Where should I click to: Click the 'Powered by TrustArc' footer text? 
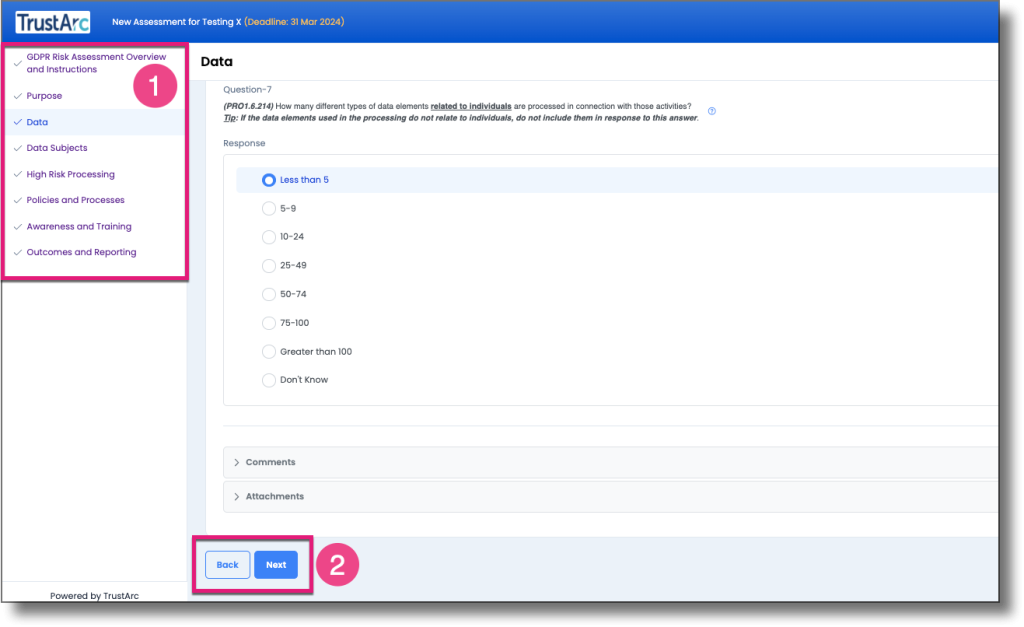[x=94, y=596]
